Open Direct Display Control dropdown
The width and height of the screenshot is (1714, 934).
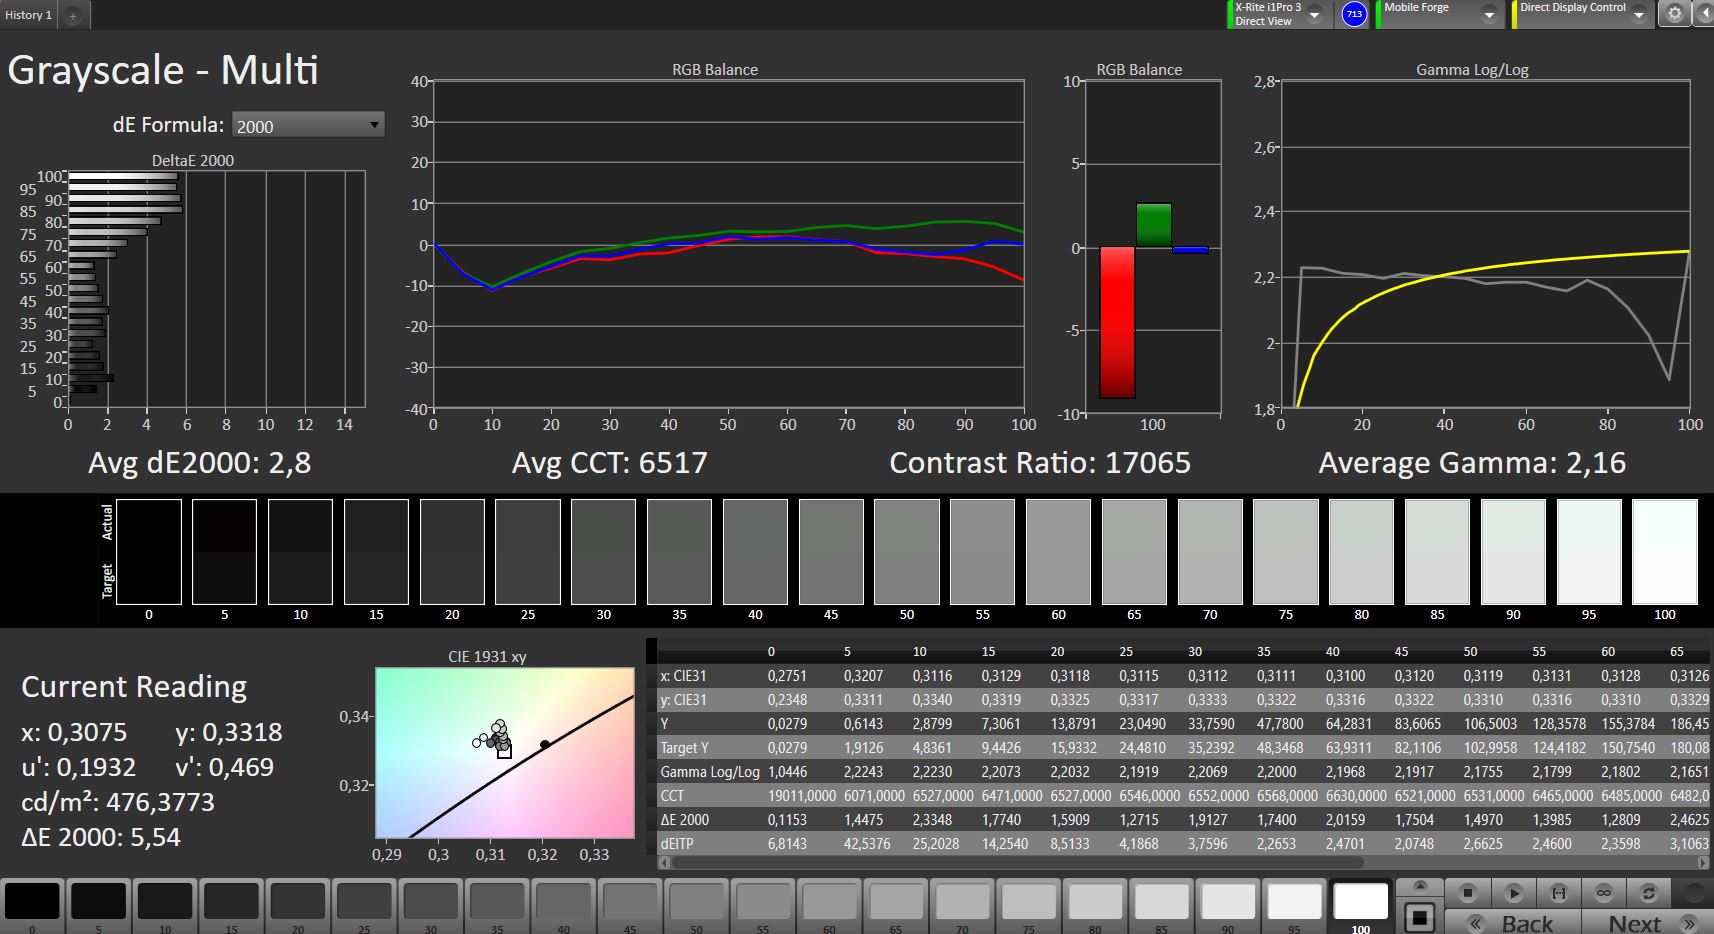click(x=1639, y=14)
